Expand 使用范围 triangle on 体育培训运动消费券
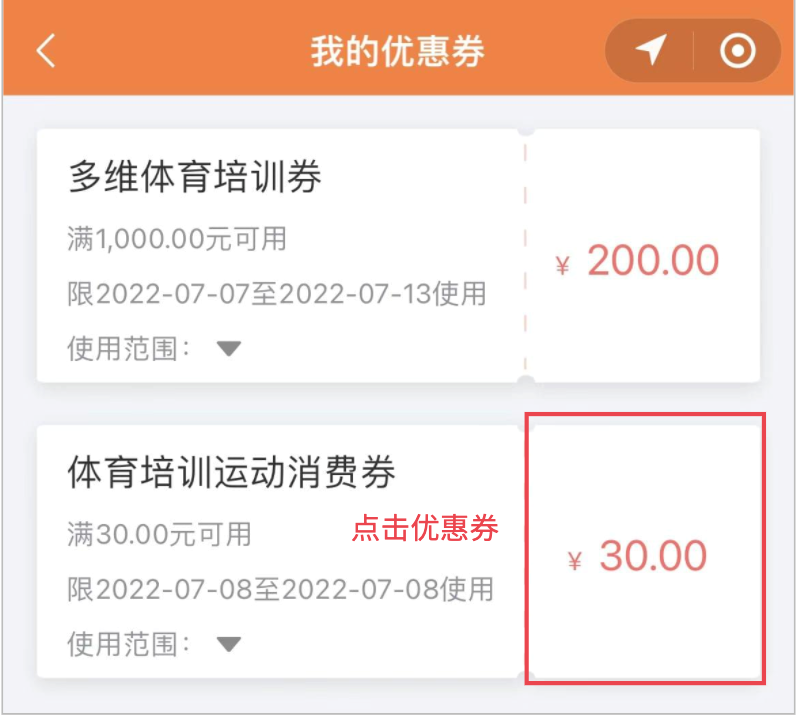Viewport: 802px width, 721px height. pos(229,644)
